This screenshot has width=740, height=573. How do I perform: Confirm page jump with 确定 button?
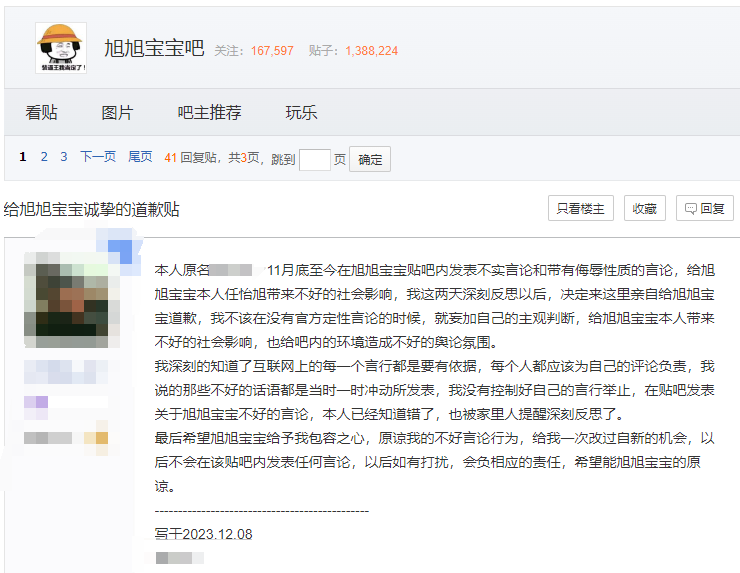tap(370, 160)
